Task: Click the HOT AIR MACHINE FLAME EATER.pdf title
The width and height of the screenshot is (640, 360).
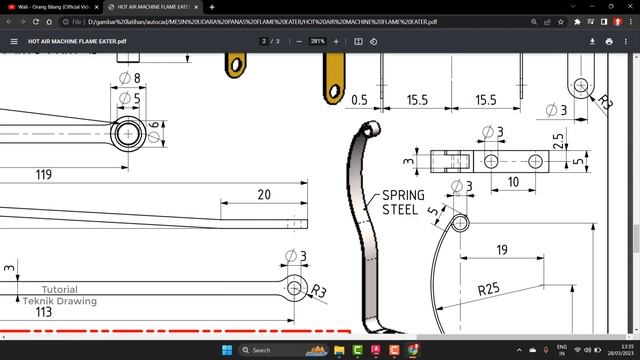Action: 77,41
